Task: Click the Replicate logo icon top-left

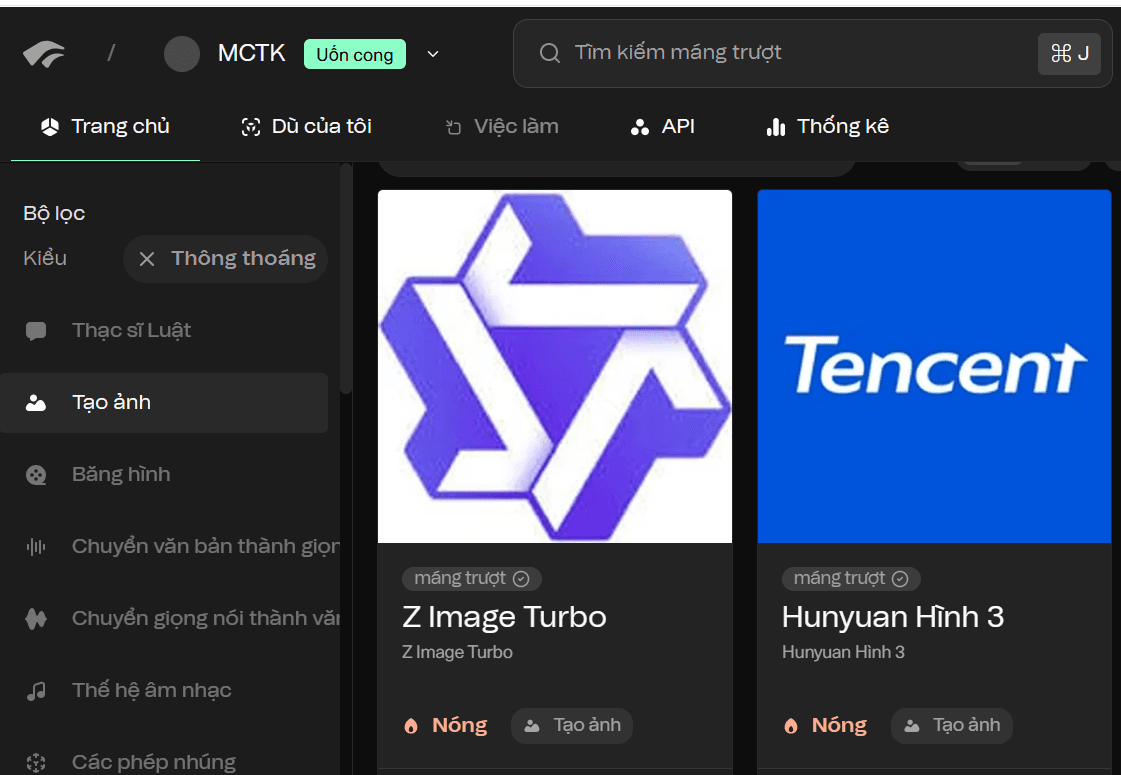Action: pos(44,54)
